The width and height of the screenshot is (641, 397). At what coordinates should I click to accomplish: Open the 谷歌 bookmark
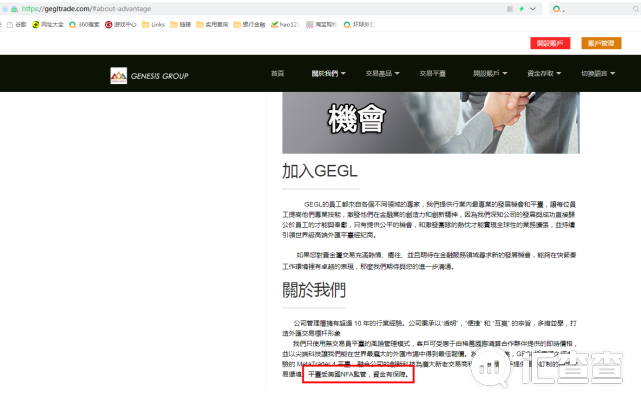click(17, 25)
